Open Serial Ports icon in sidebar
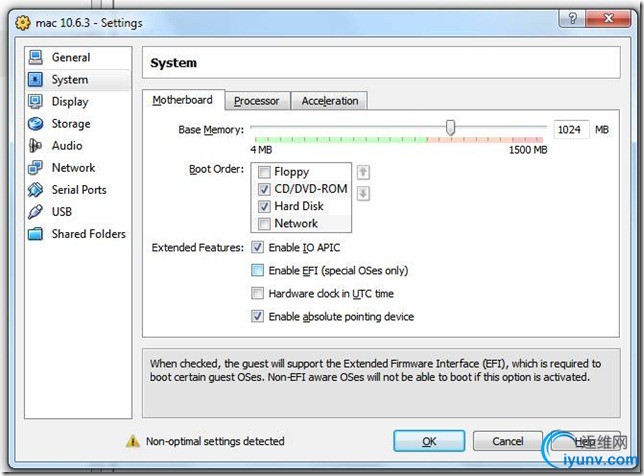 (35, 190)
